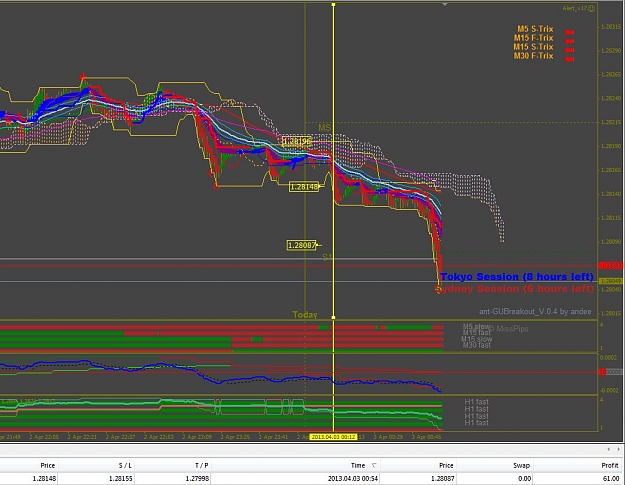Click the Price column header beside Swap
The width and height of the screenshot is (625, 485).
(446, 465)
